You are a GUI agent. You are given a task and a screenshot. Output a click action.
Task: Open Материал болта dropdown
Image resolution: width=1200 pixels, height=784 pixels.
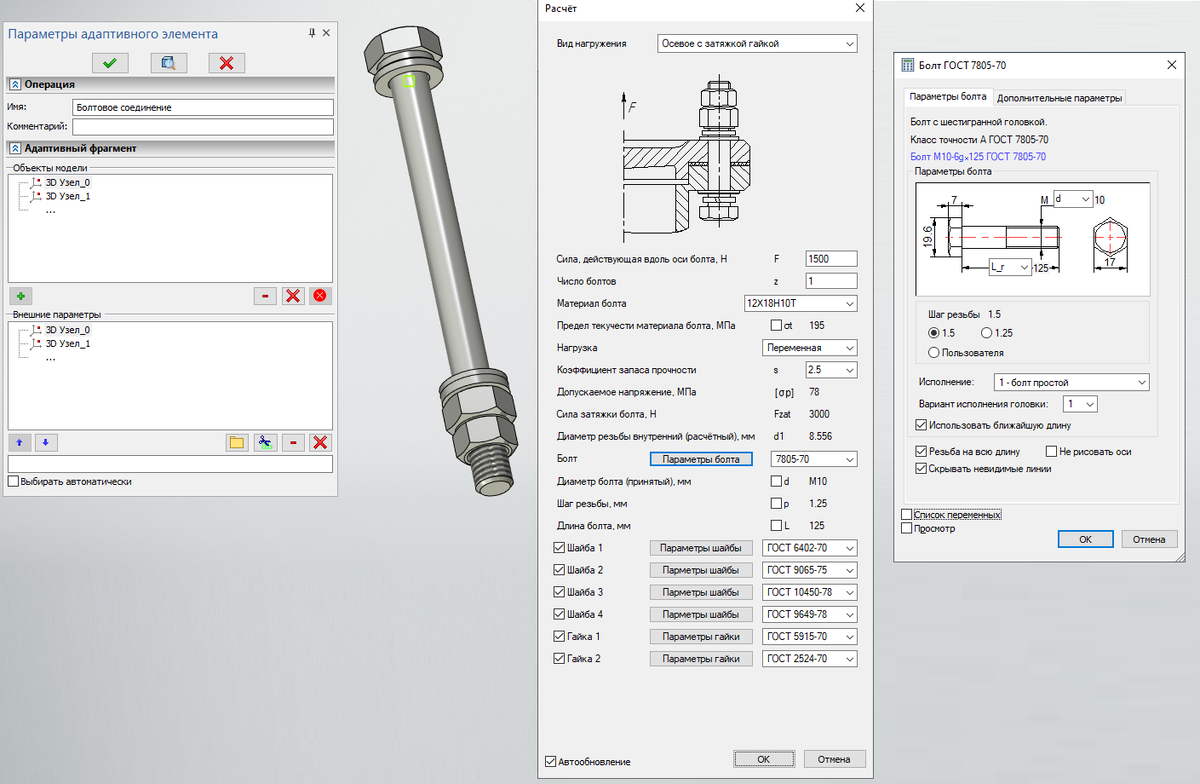[x=799, y=303]
